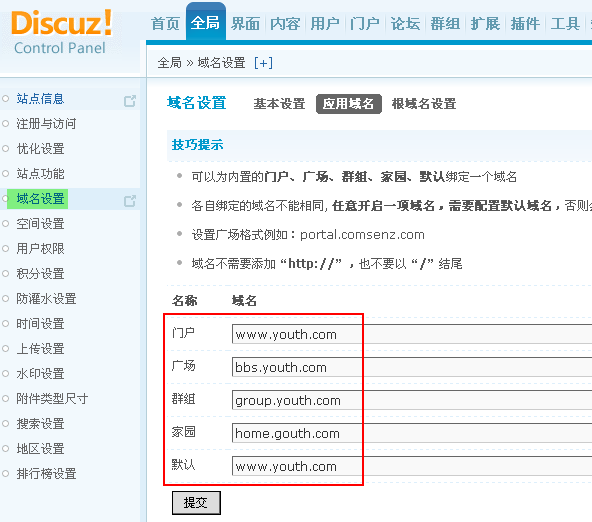592x522 pixels.
Task: Click the 域名 column header
Action: (244, 301)
